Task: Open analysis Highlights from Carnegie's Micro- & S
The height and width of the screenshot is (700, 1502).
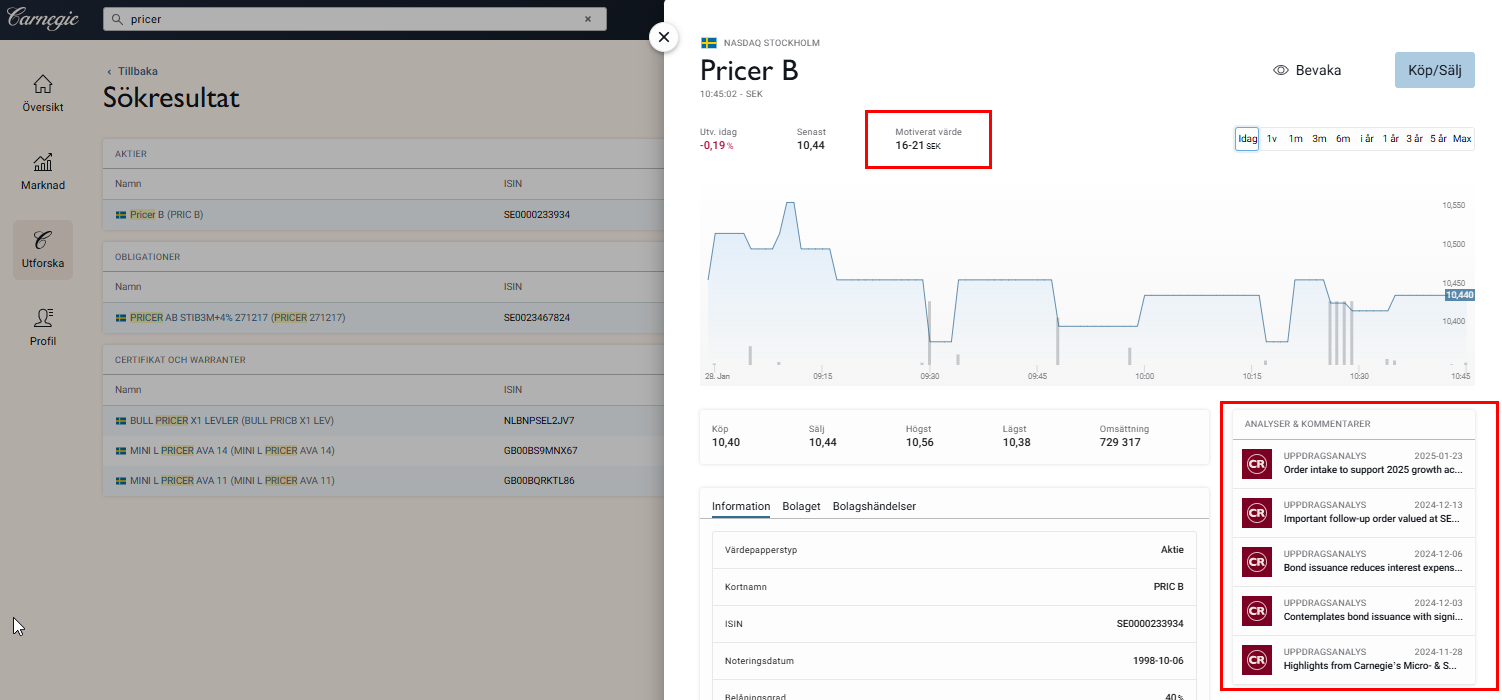Action: (1370, 665)
